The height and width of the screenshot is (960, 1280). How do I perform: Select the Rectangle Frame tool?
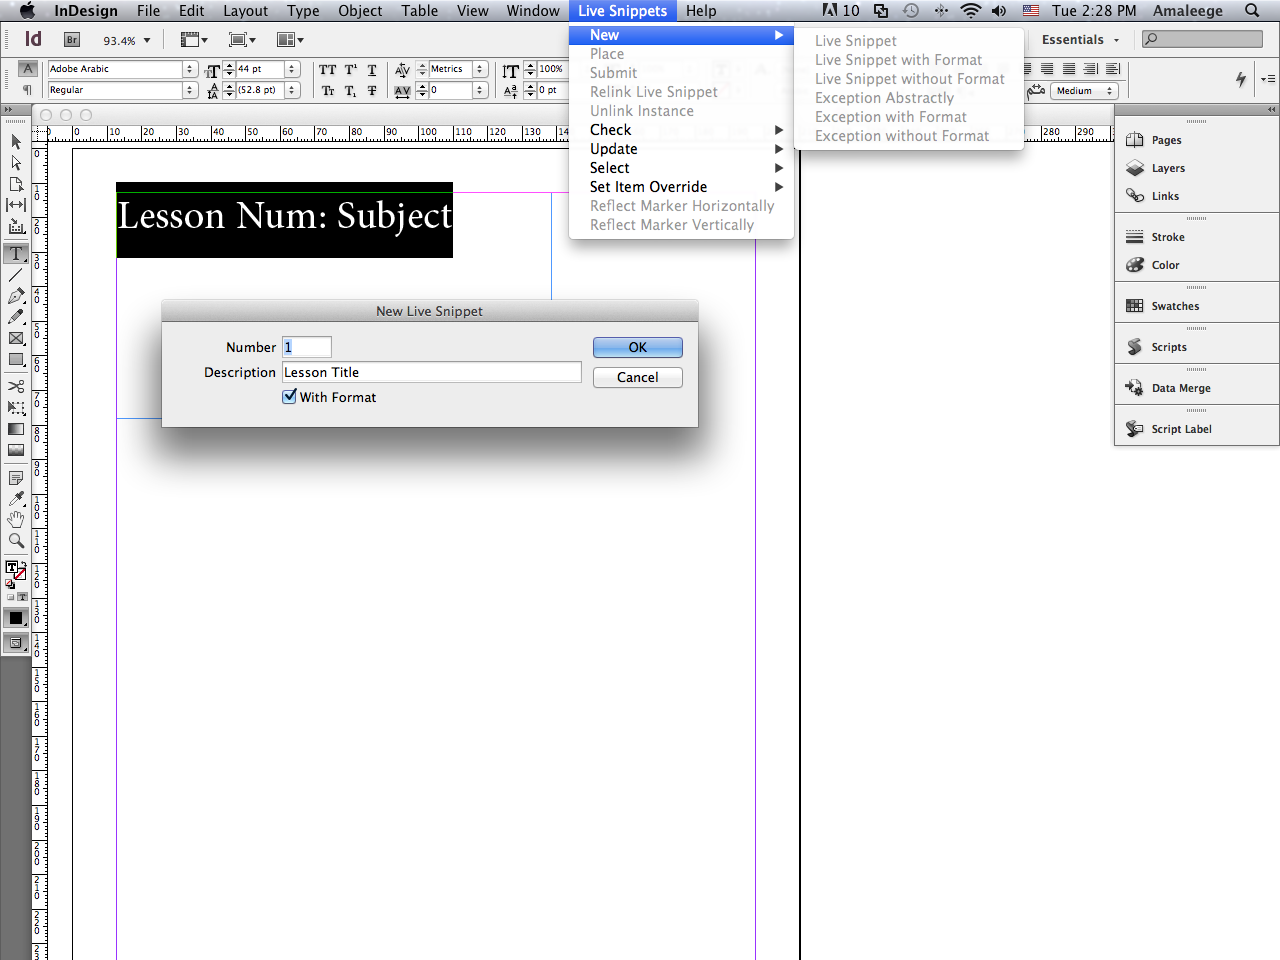pyautogui.click(x=16, y=338)
